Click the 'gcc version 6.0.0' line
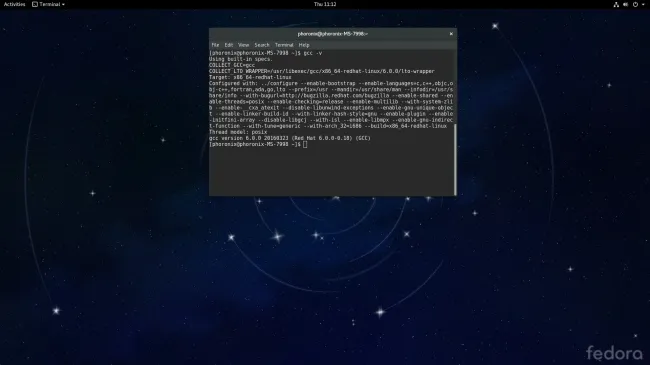Image resolution: width=650 pixels, height=365 pixels. [290, 138]
